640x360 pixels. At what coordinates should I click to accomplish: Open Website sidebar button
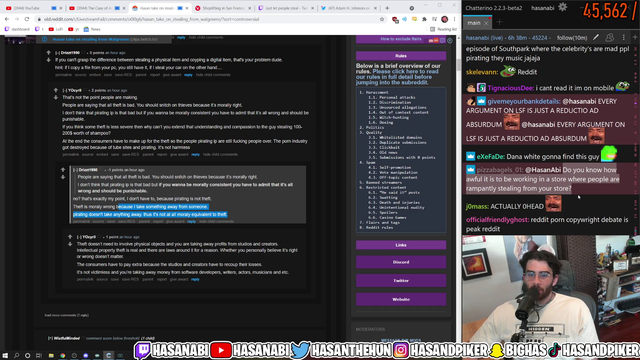tap(401, 300)
